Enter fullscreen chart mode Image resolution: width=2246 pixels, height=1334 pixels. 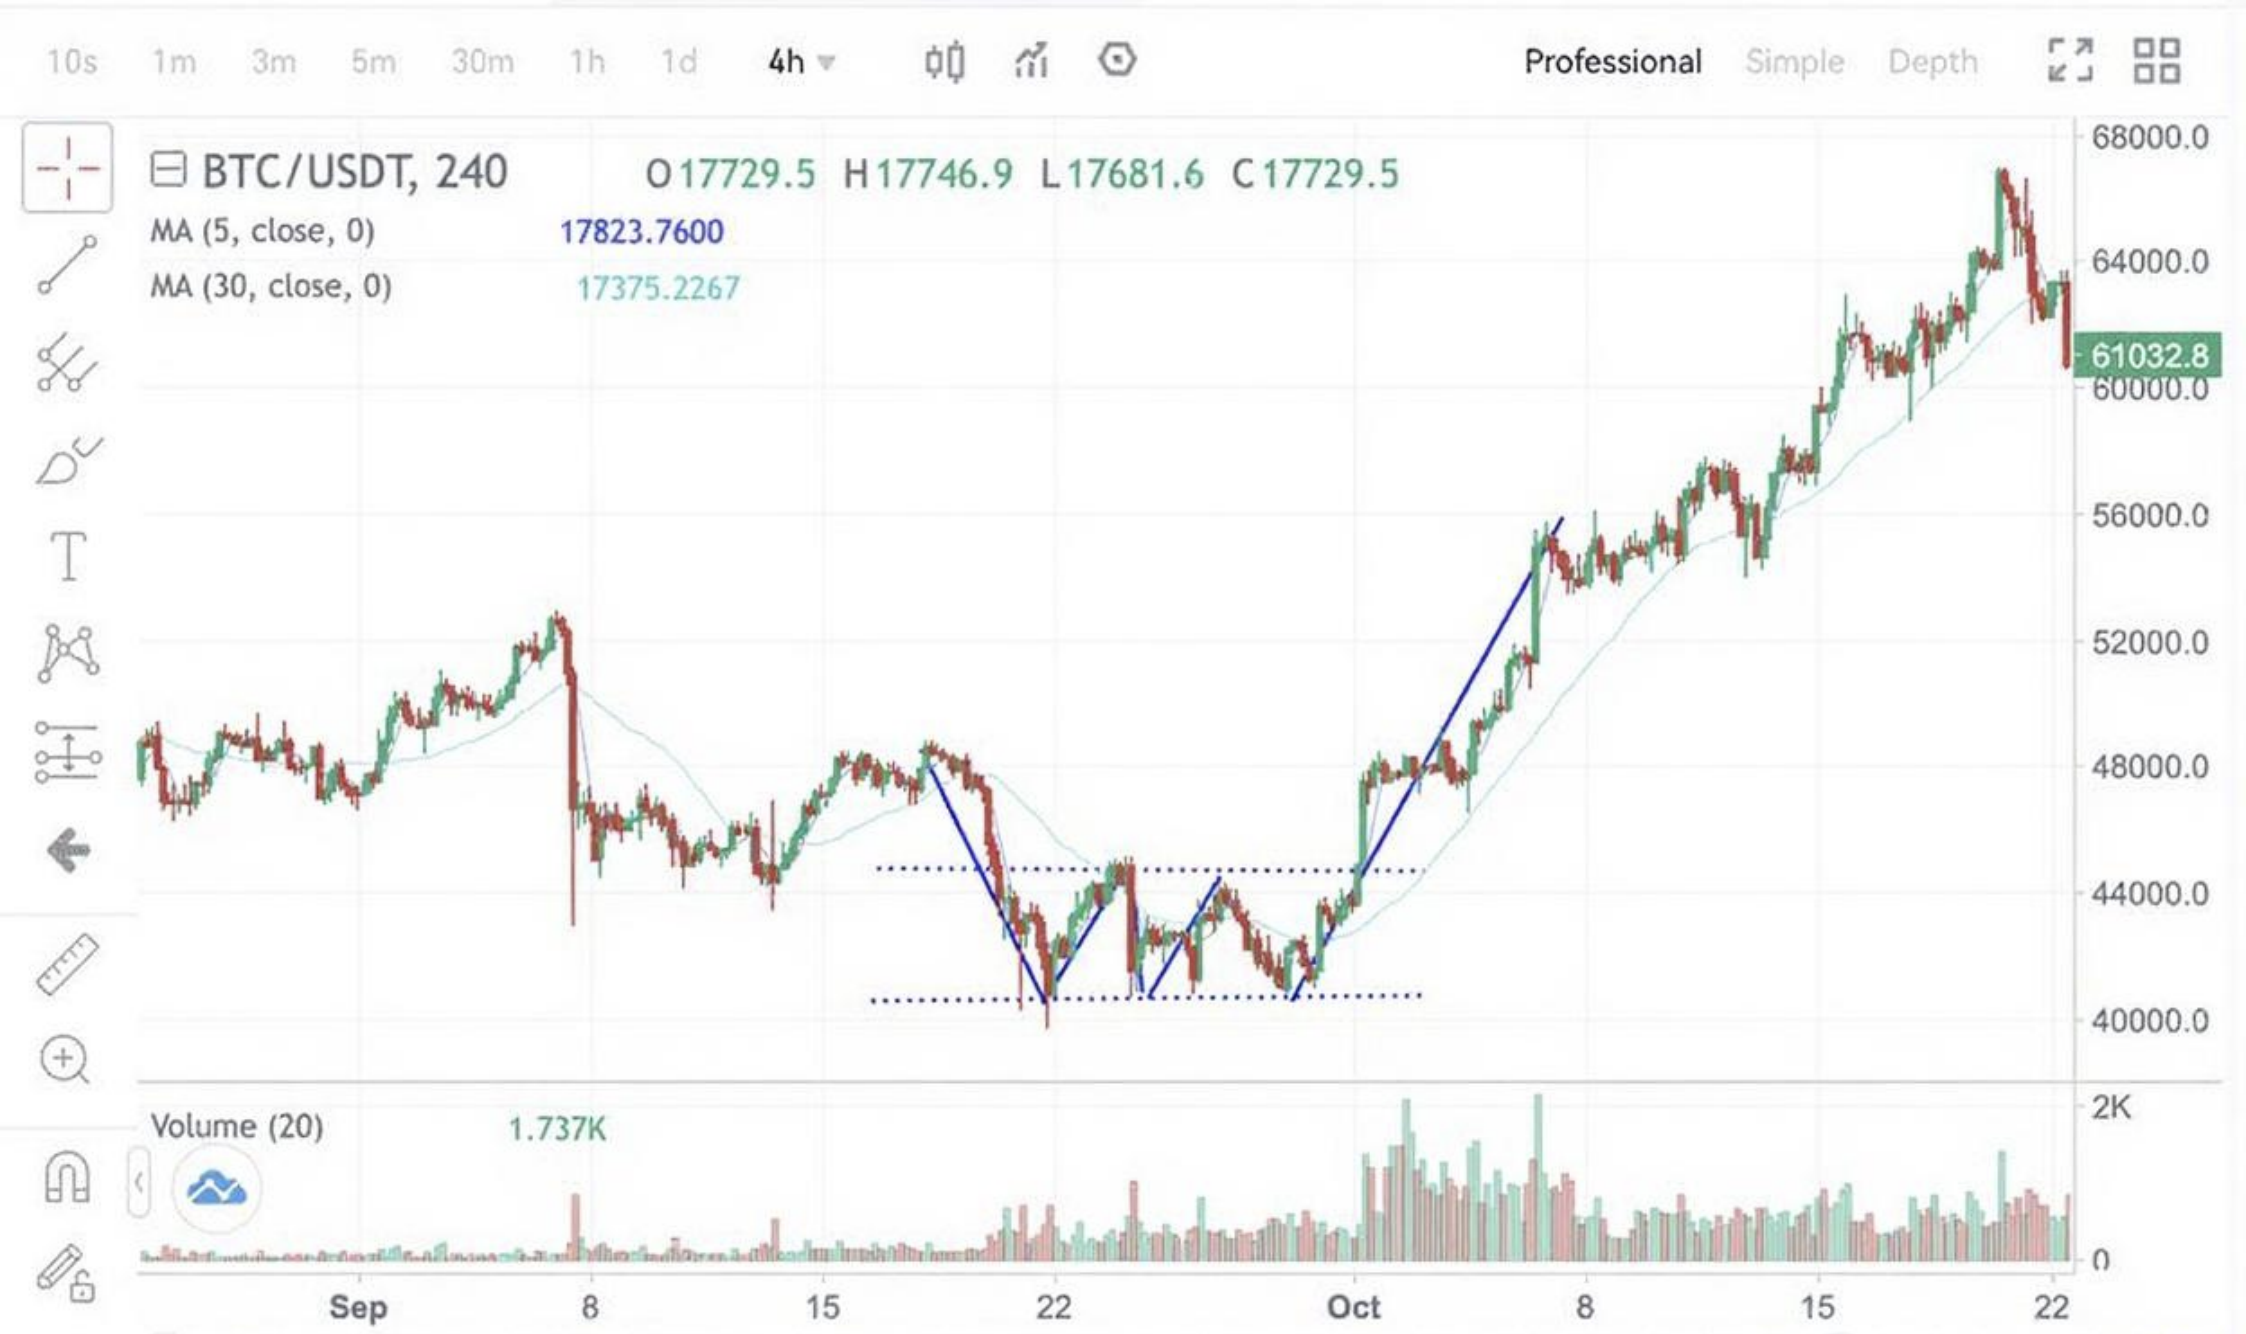point(2070,61)
